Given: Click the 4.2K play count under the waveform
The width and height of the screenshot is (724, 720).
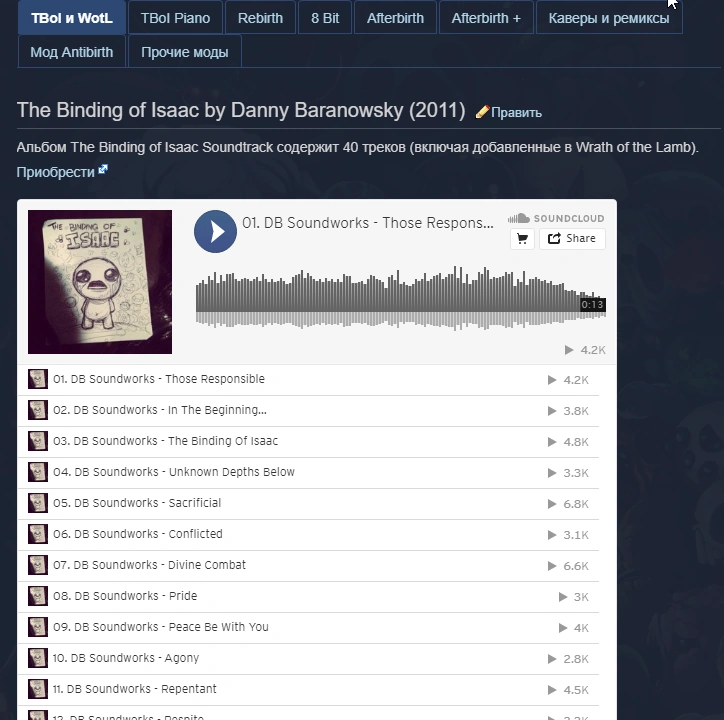Looking at the screenshot, I should coord(585,350).
